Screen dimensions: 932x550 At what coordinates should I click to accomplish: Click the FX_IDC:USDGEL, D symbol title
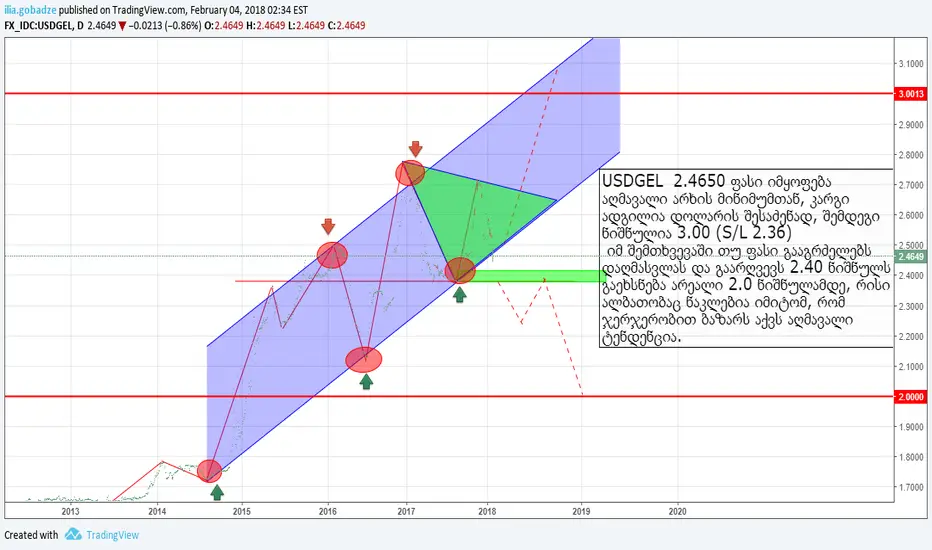[x=44, y=26]
